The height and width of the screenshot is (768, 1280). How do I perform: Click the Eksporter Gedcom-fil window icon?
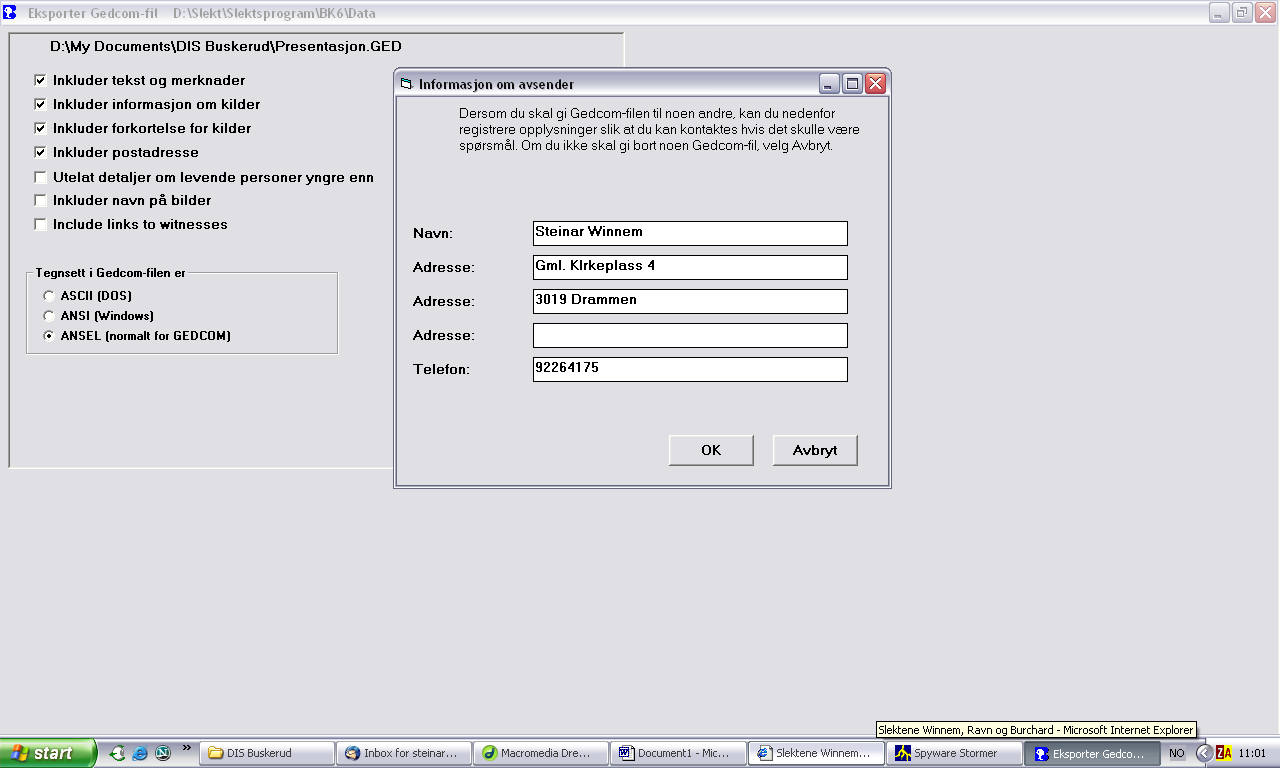point(10,12)
